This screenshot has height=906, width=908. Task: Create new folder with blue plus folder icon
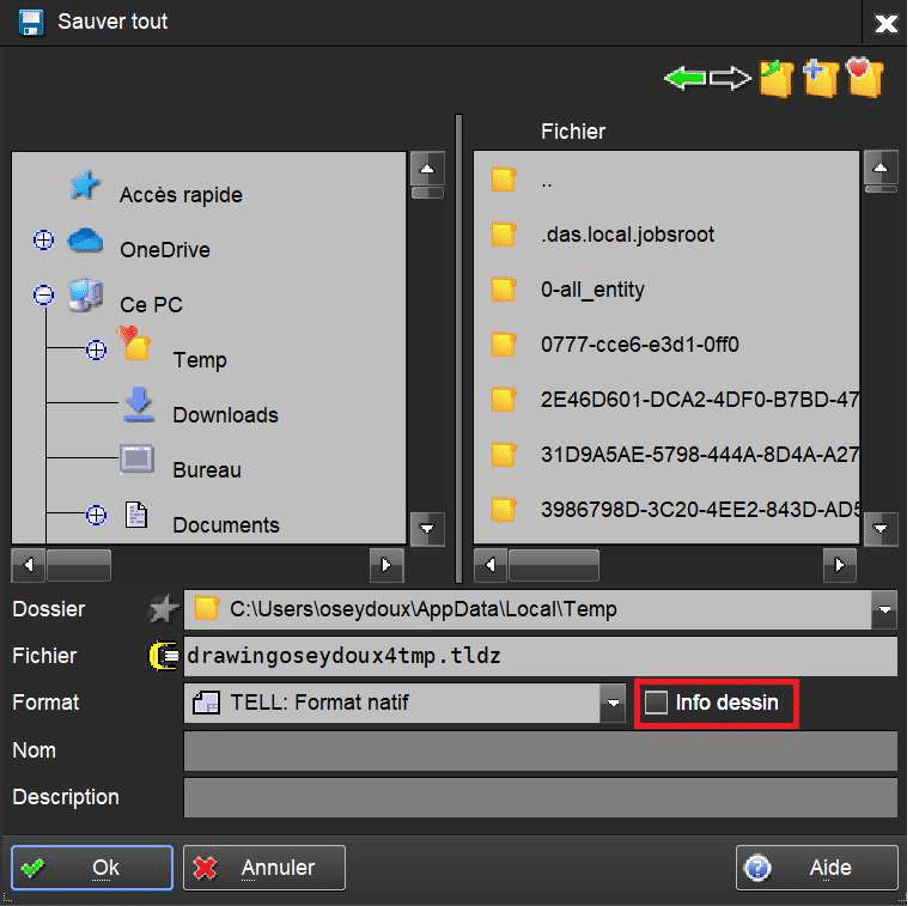(x=821, y=78)
